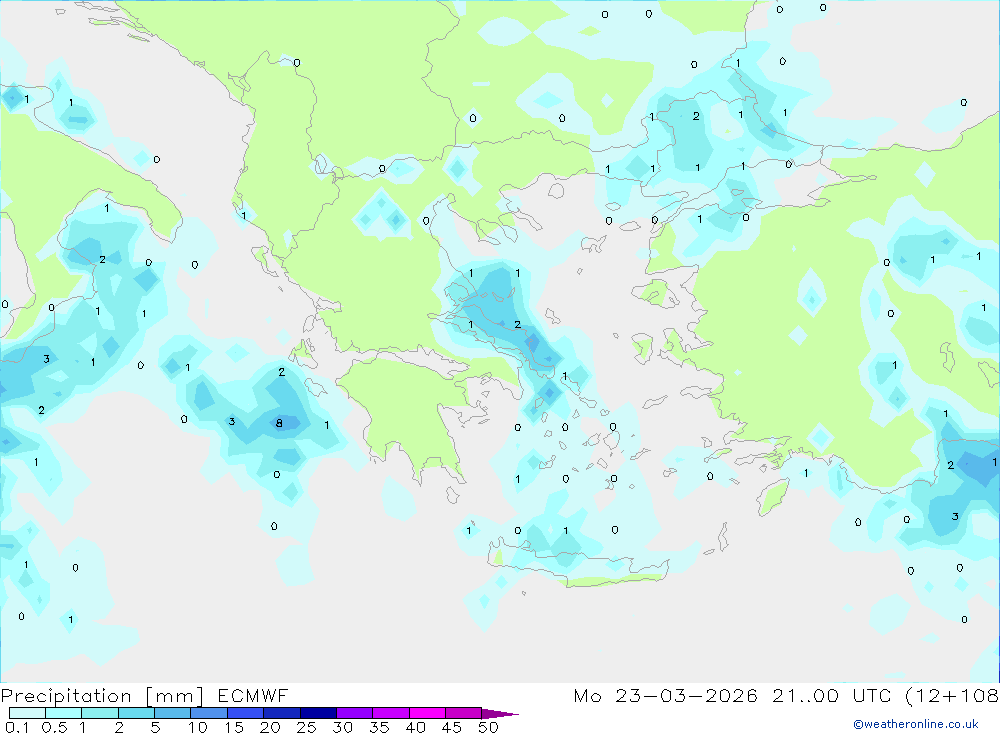Pick the 45–50 mm legend swatch
The height and width of the screenshot is (733, 1000).
coord(464,713)
